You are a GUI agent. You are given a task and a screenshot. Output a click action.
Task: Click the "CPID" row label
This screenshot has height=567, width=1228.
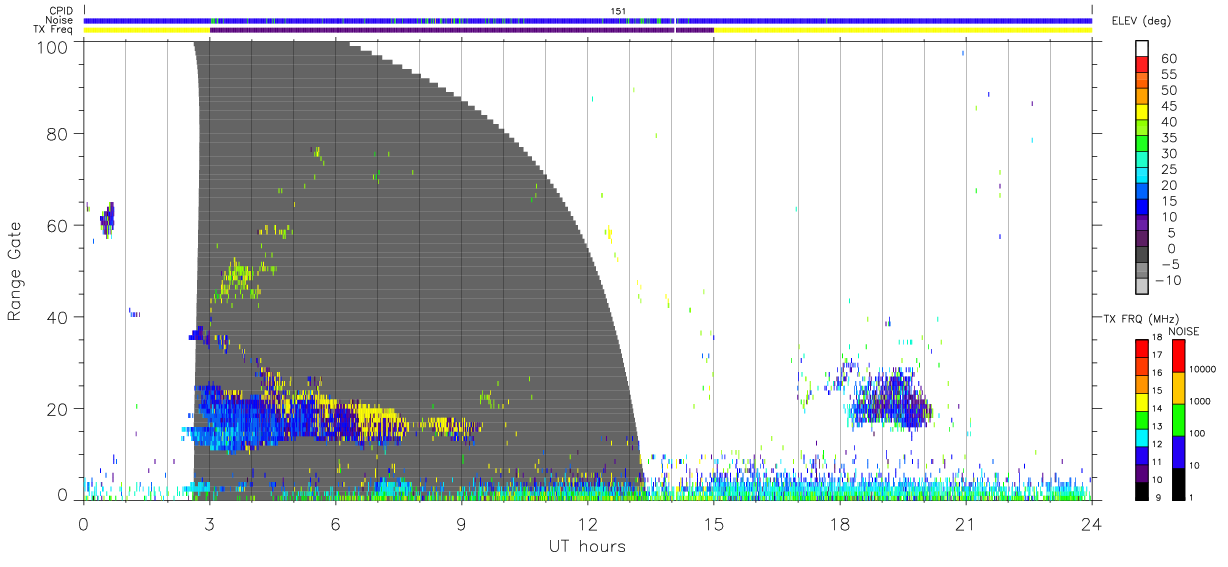tap(61, 11)
